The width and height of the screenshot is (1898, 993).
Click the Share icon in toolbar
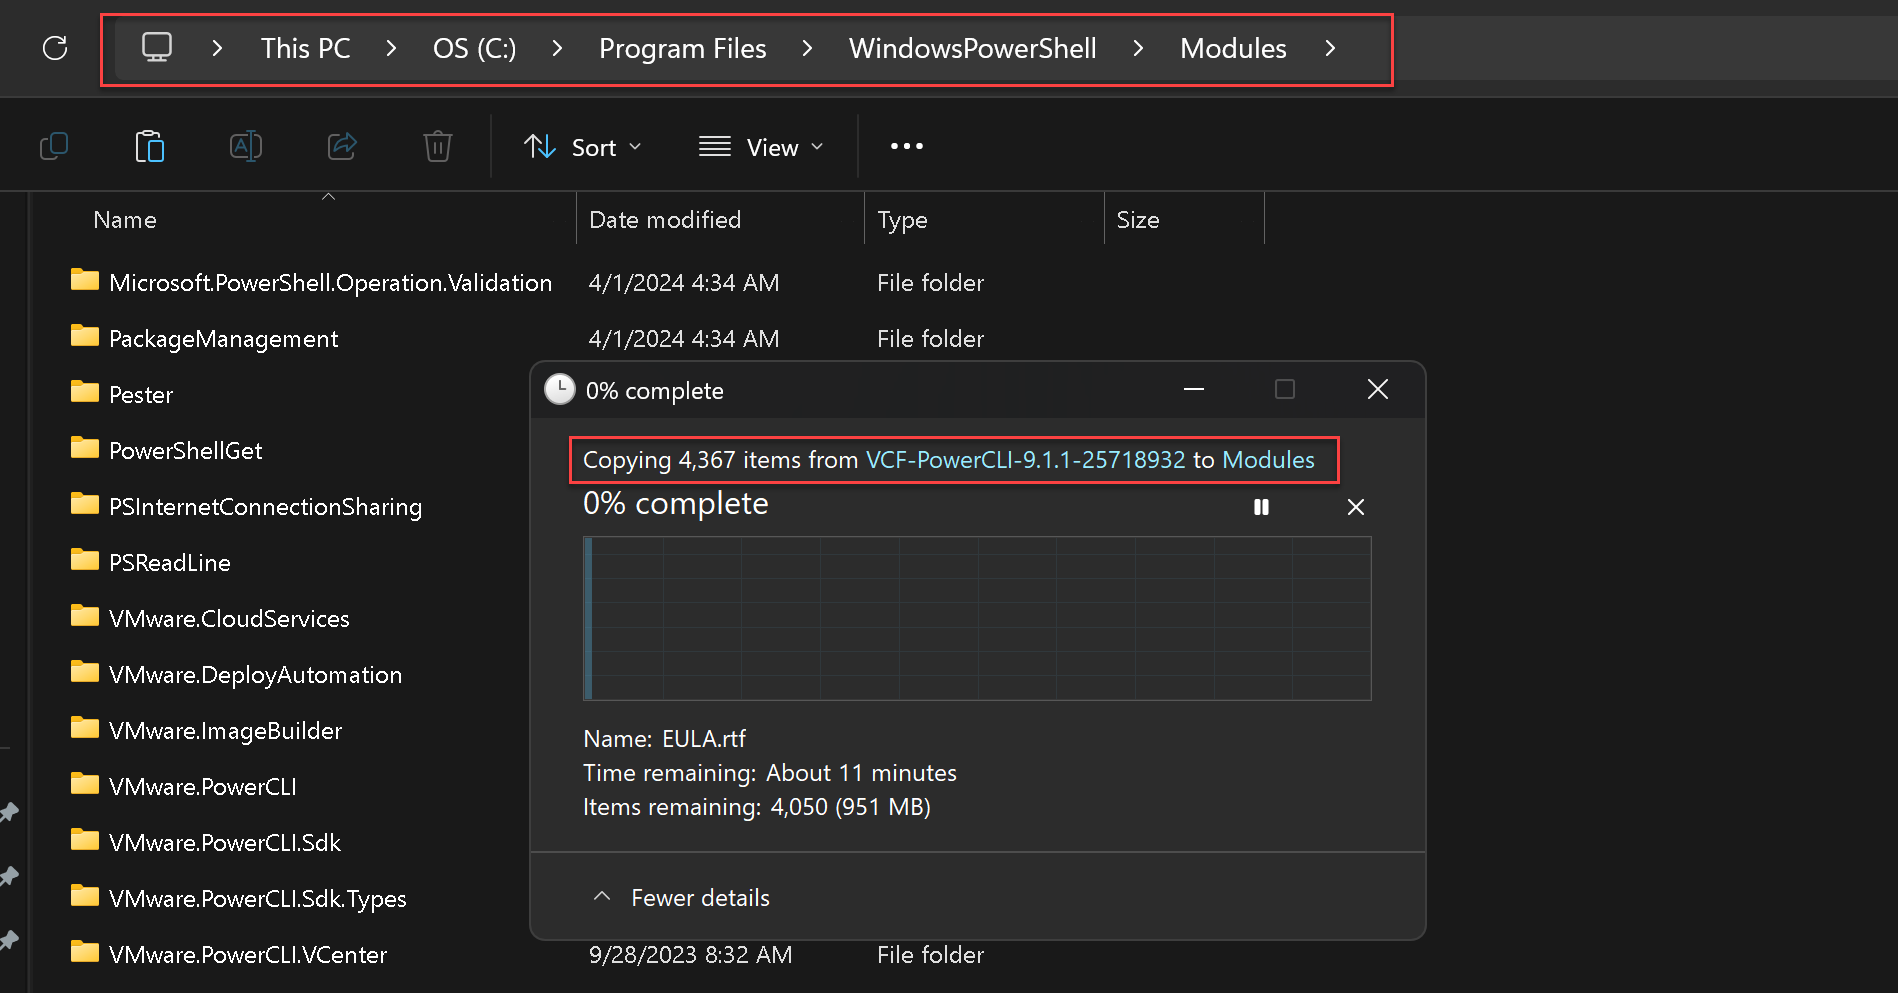[342, 147]
